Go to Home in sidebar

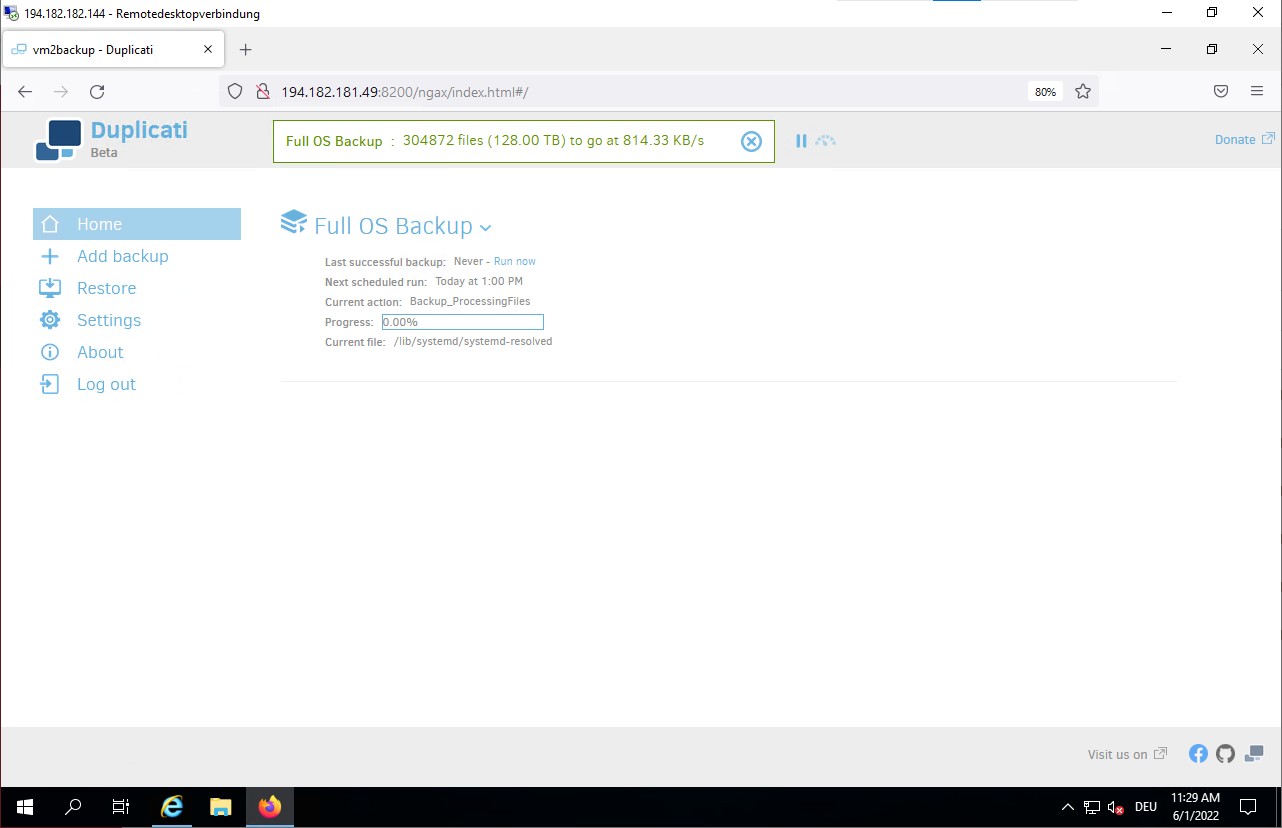point(99,224)
